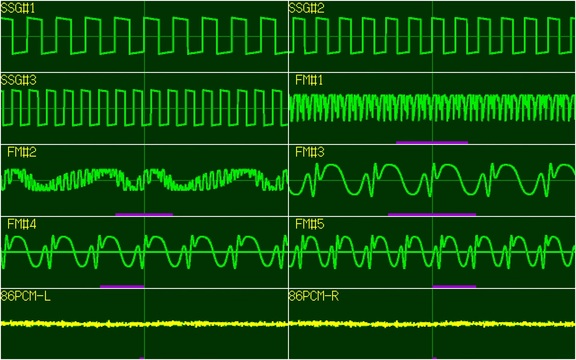Click the purple bar under FM#2

144,214
